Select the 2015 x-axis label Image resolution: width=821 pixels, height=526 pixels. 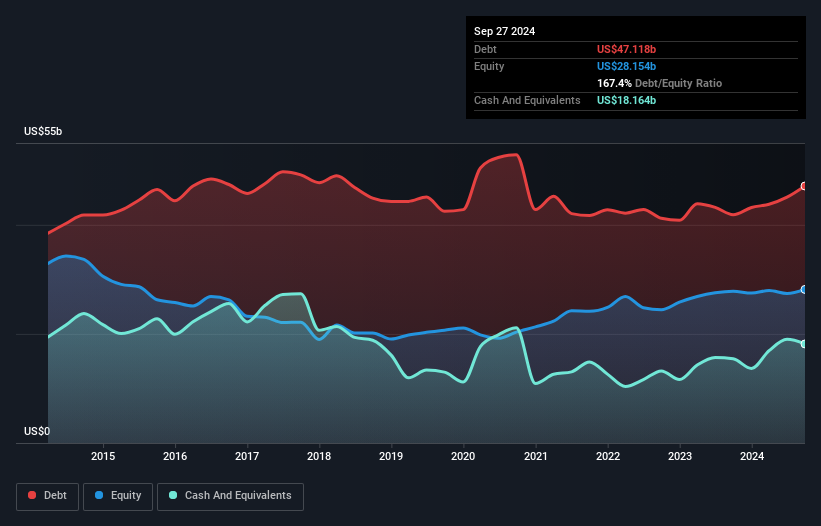point(103,456)
